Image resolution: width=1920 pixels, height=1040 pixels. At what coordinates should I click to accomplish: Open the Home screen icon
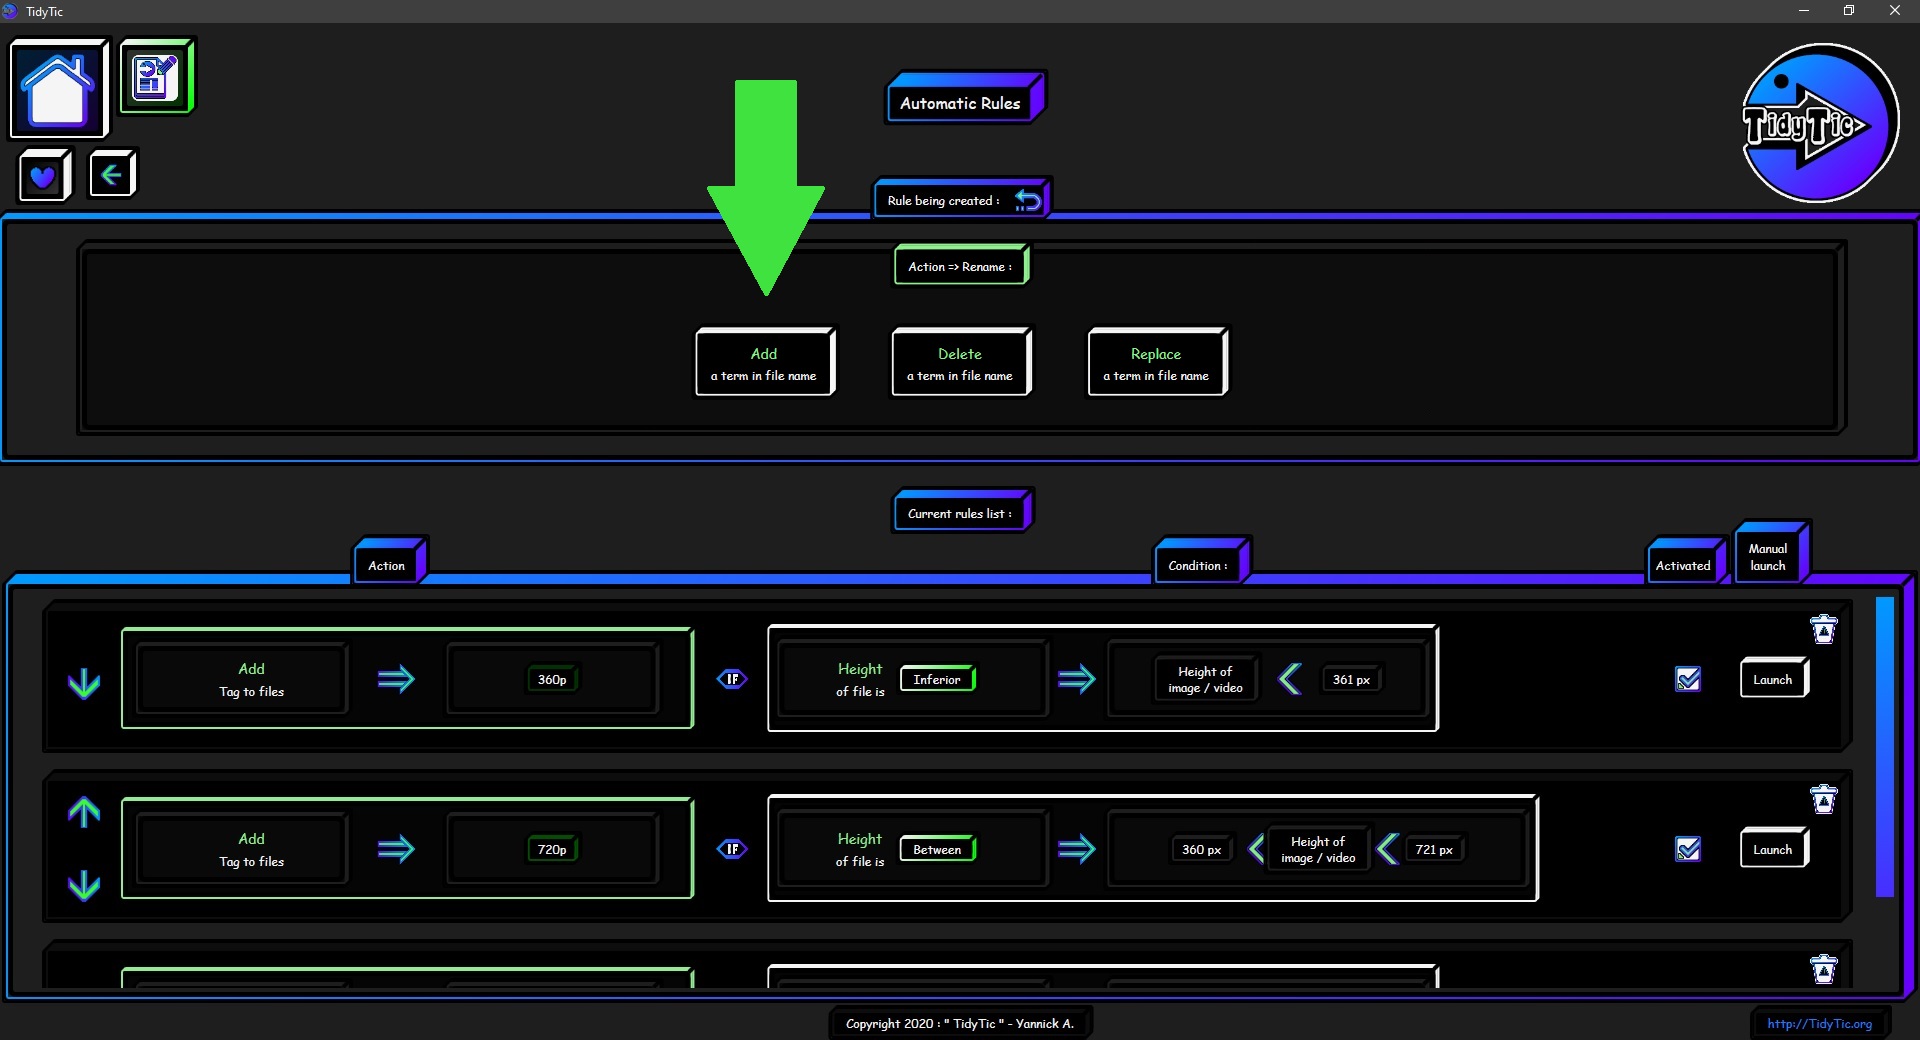(x=58, y=88)
